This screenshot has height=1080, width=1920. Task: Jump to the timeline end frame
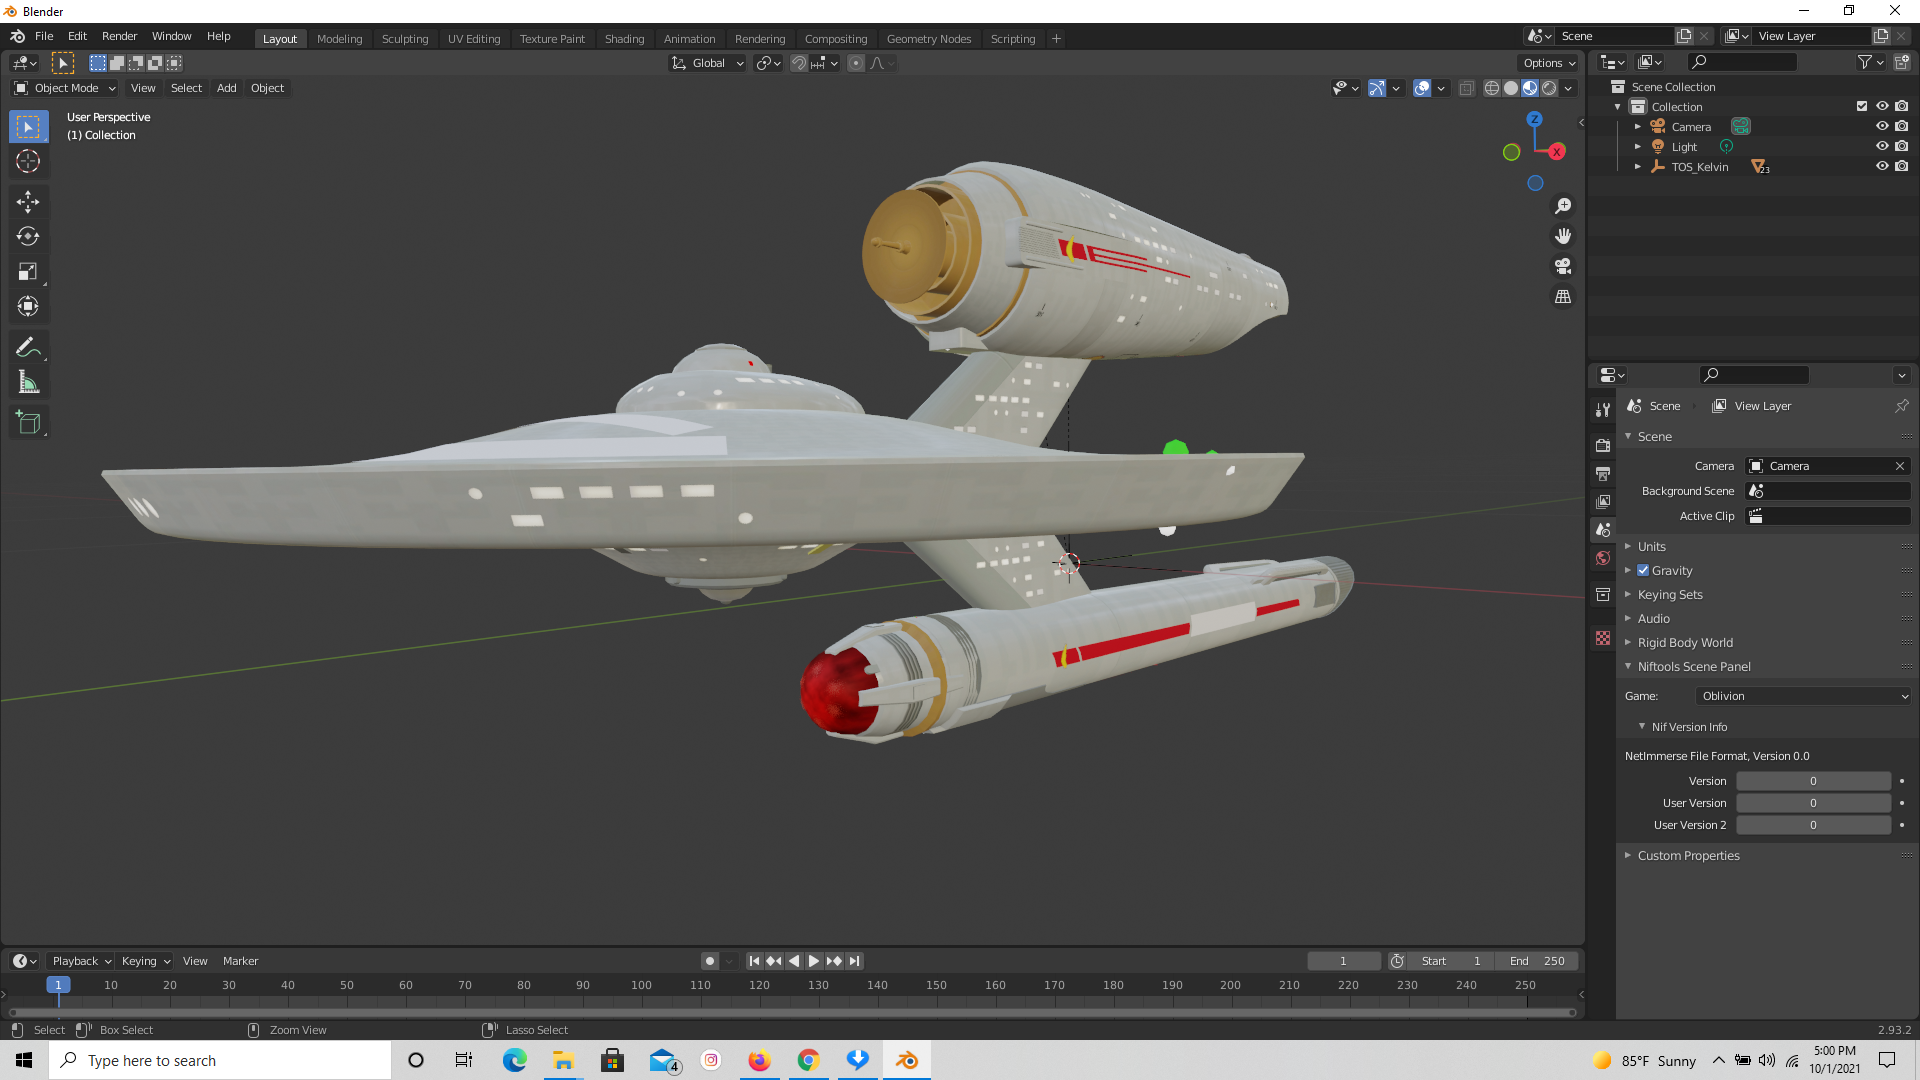pos(854,961)
